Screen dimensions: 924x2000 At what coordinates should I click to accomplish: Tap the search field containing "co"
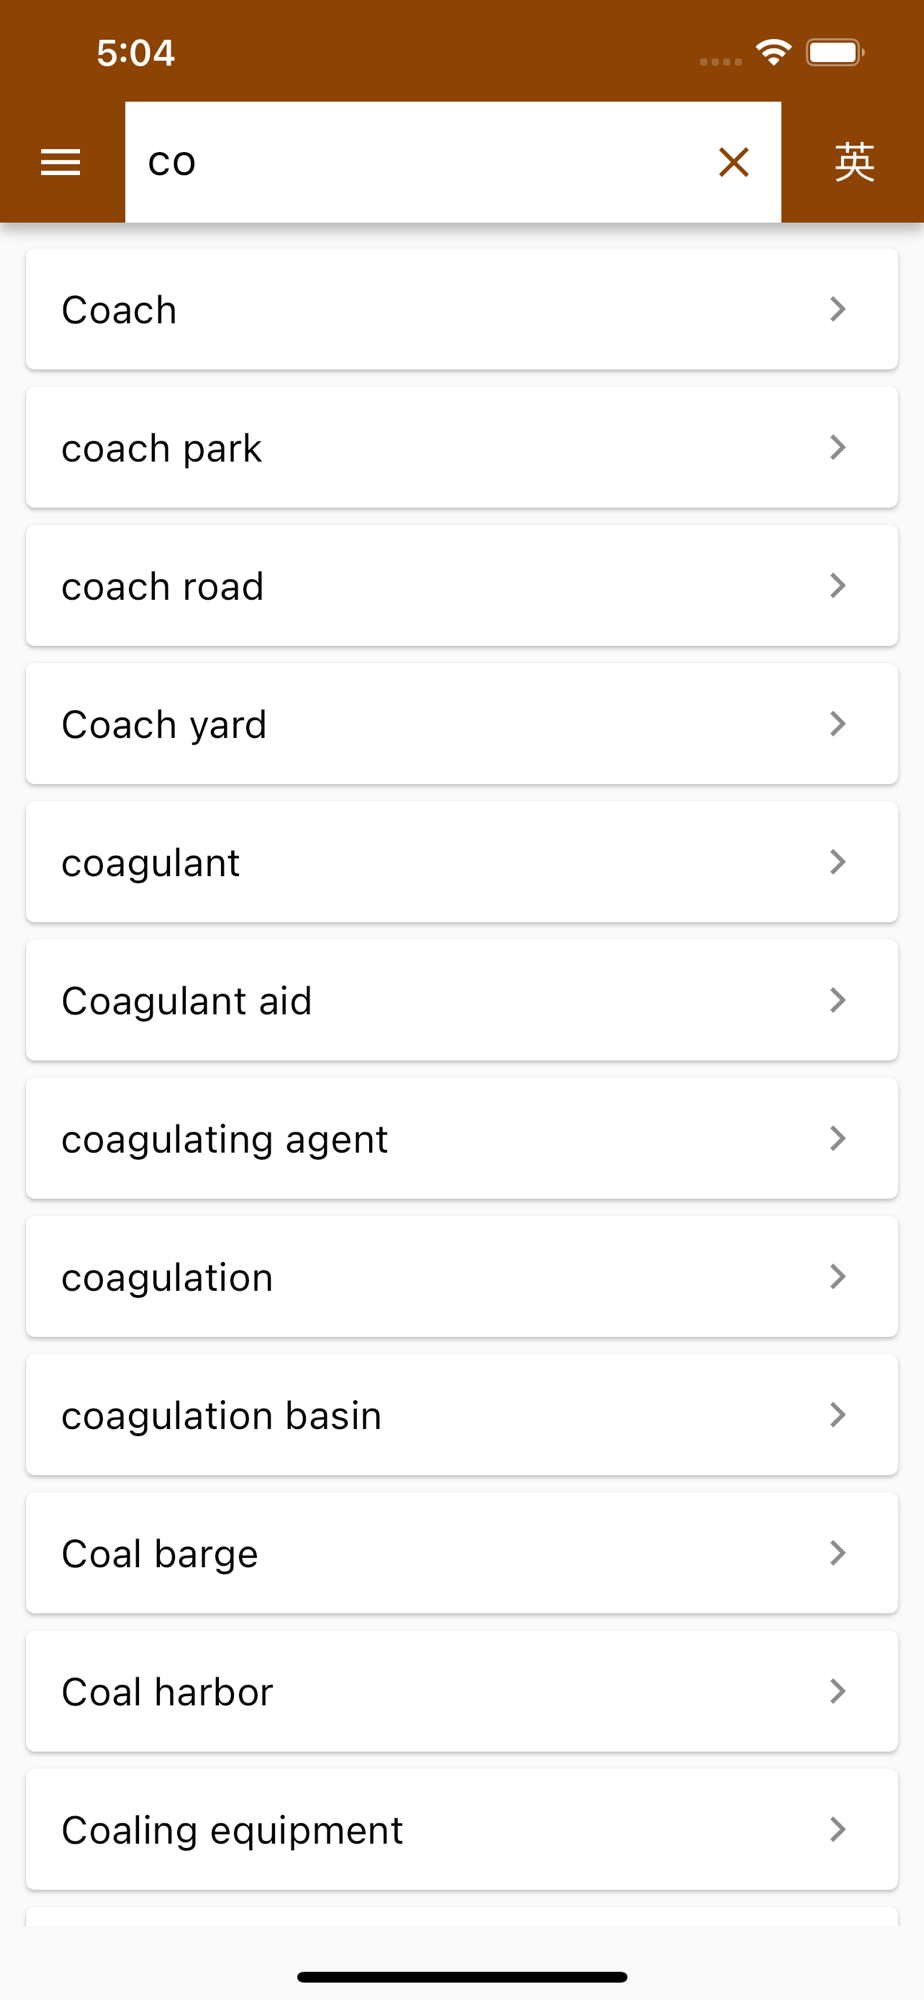click(x=420, y=162)
